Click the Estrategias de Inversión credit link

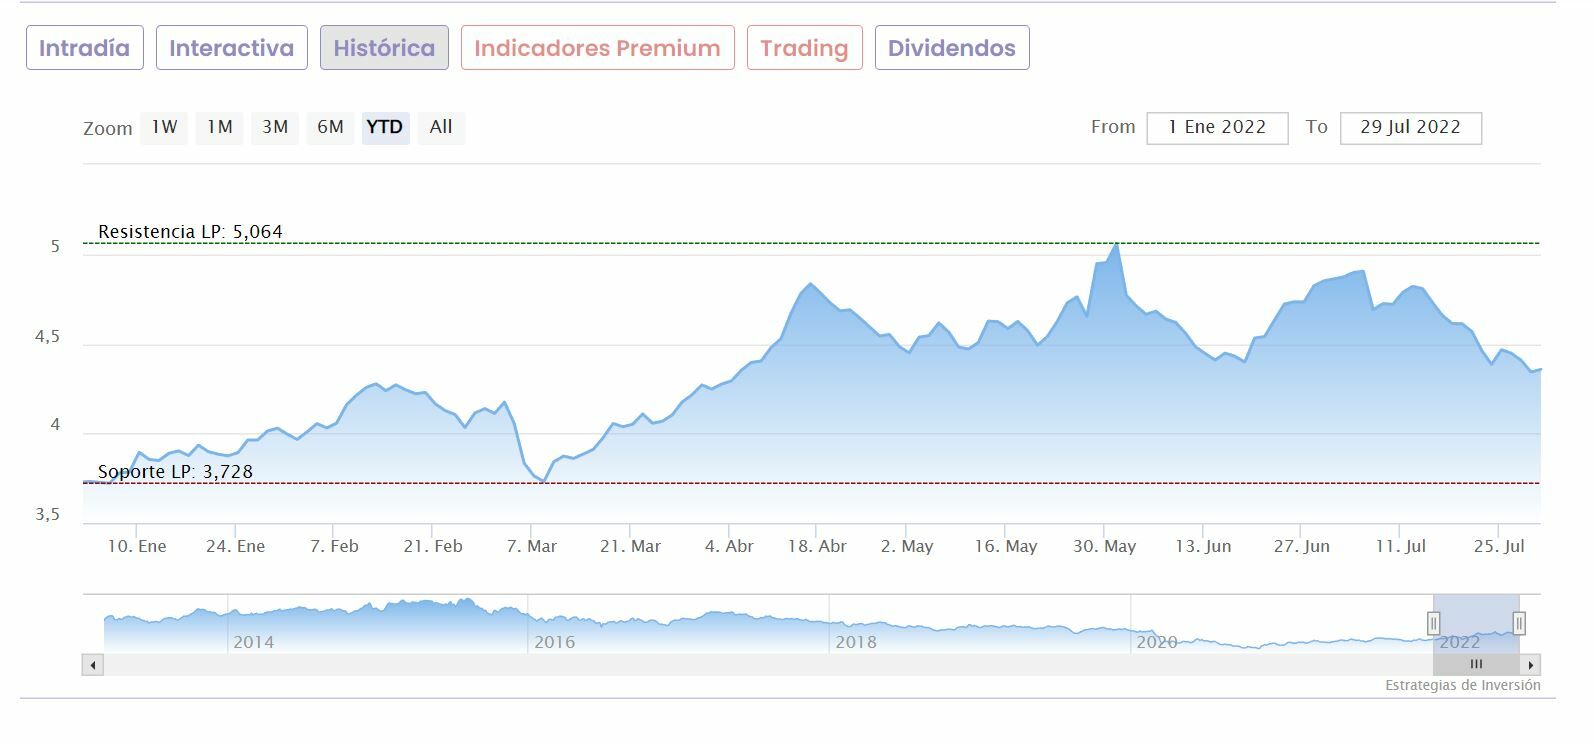1462,685
